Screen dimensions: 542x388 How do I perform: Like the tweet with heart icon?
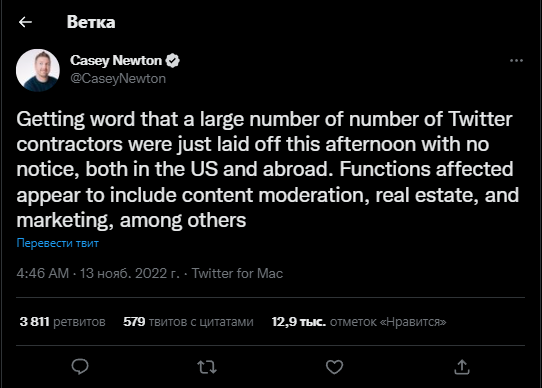[x=334, y=367]
